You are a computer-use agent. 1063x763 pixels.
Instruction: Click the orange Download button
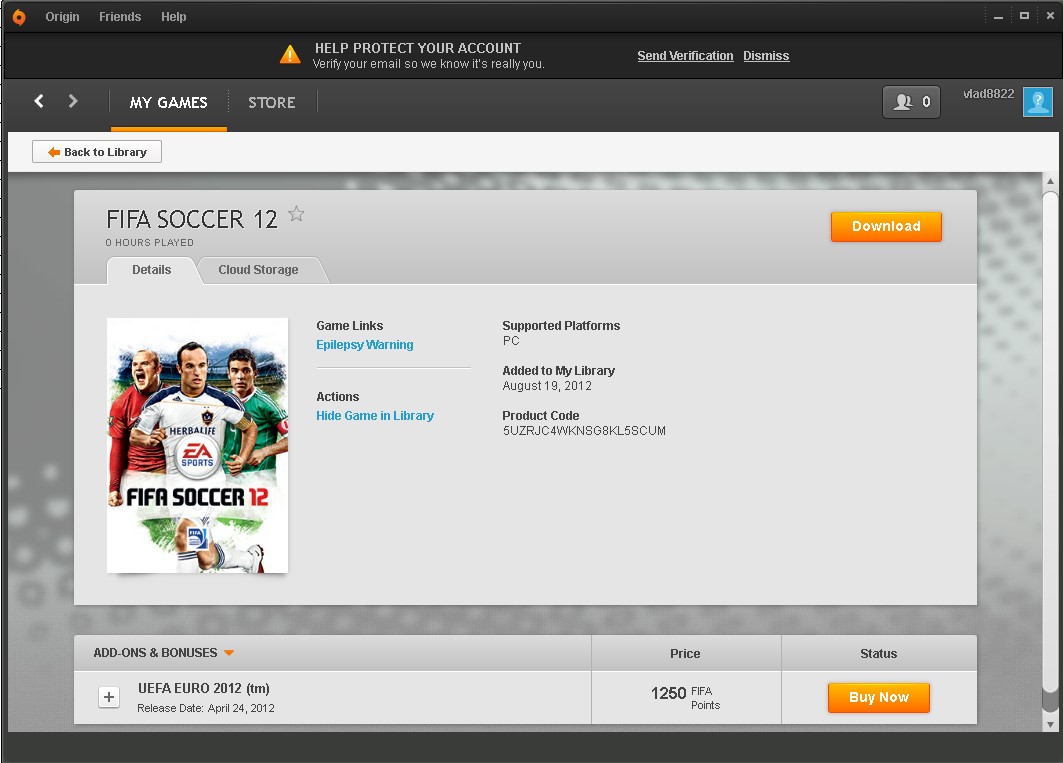click(x=886, y=227)
